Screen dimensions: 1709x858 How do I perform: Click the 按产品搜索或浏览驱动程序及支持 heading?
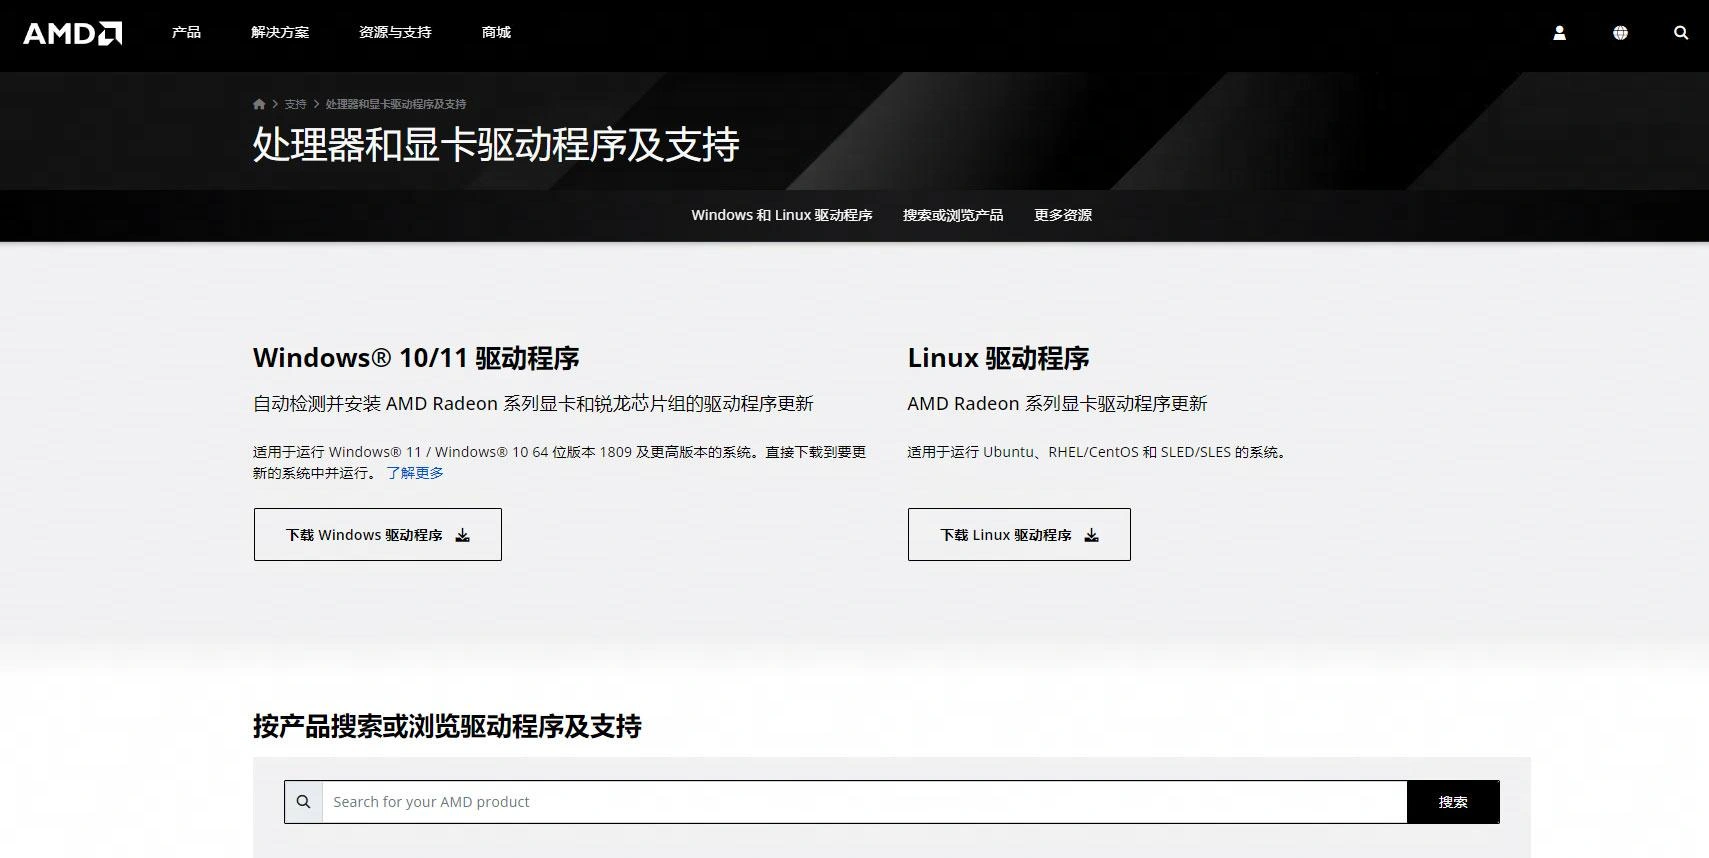click(x=447, y=726)
